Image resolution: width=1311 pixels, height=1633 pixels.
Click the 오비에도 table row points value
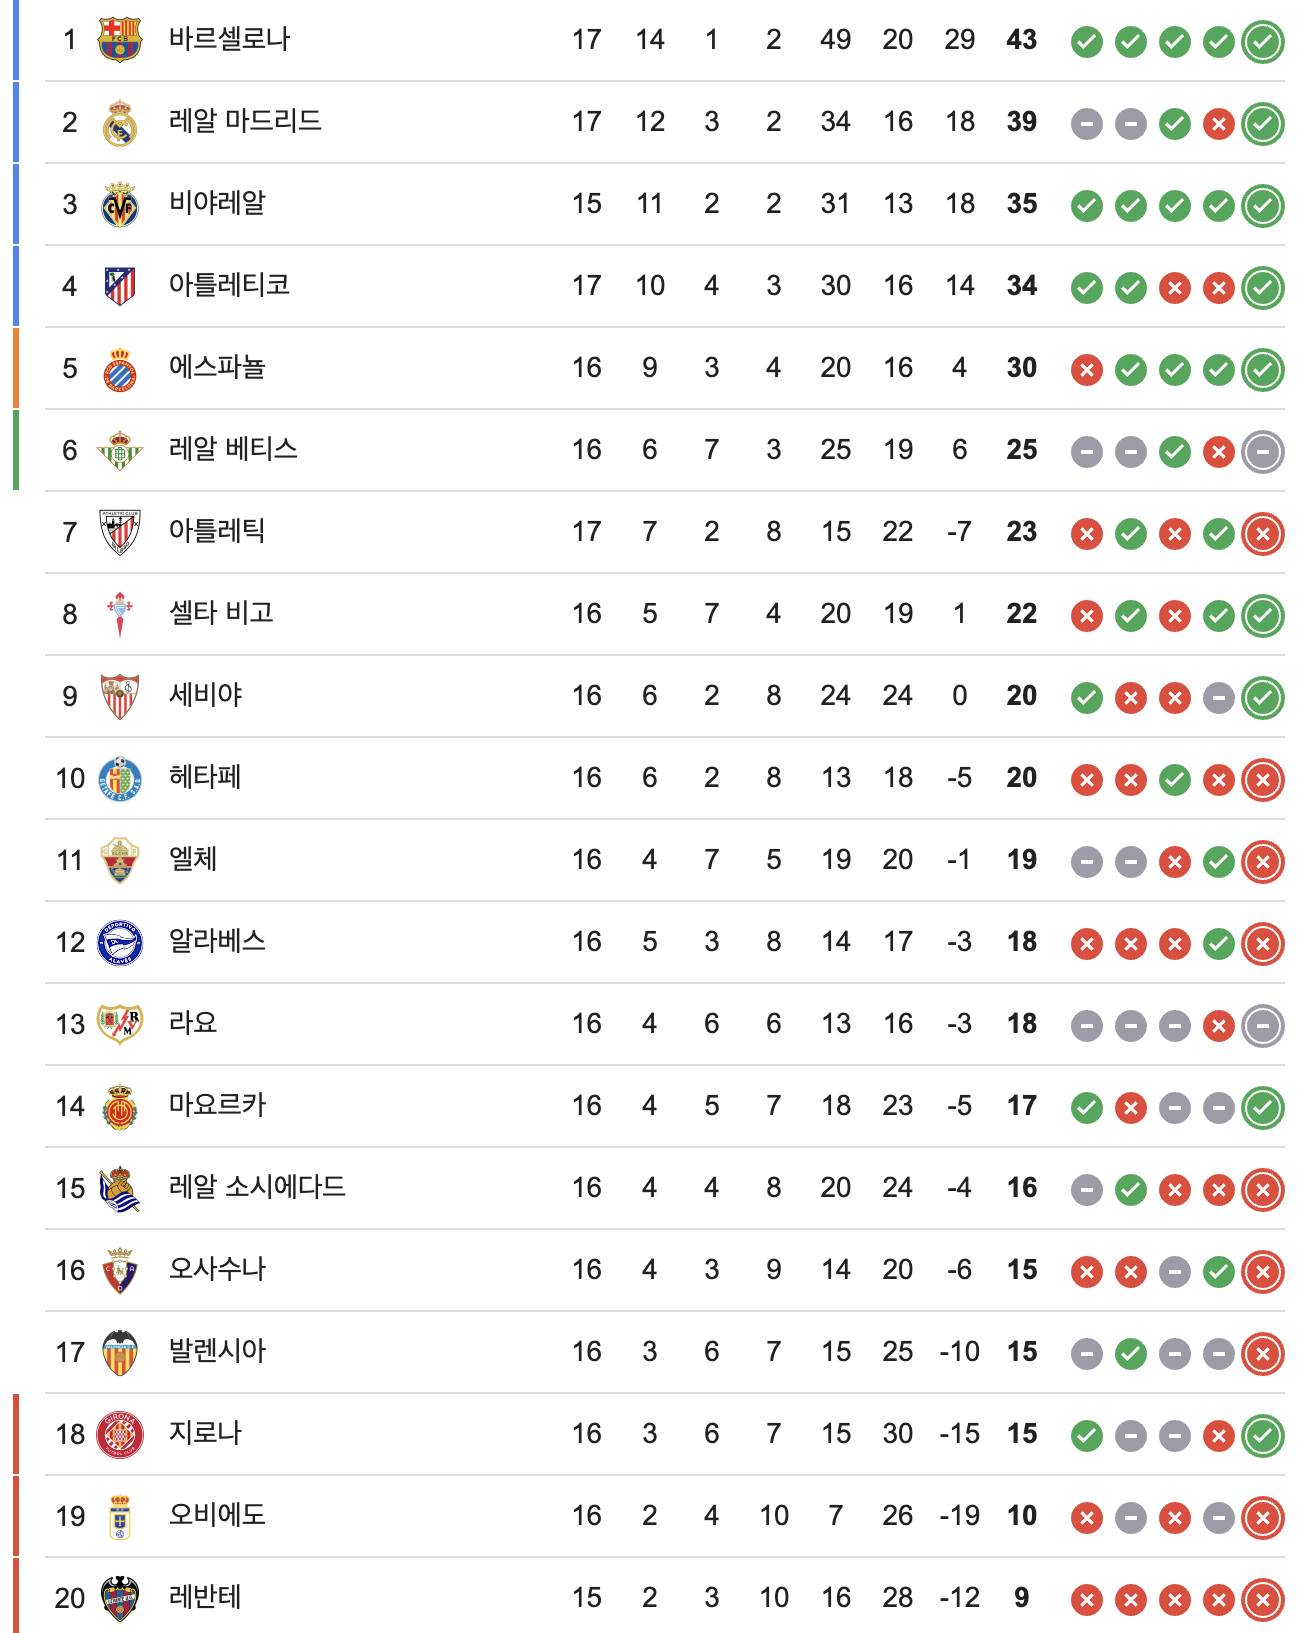click(x=1021, y=1516)
